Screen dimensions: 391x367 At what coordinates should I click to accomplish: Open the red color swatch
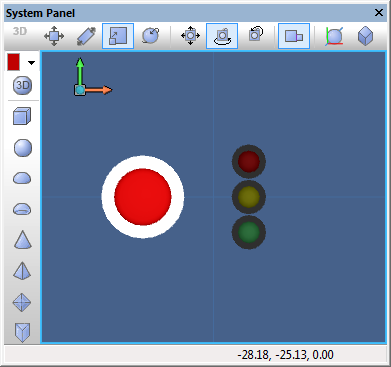(x=14, y=62)
